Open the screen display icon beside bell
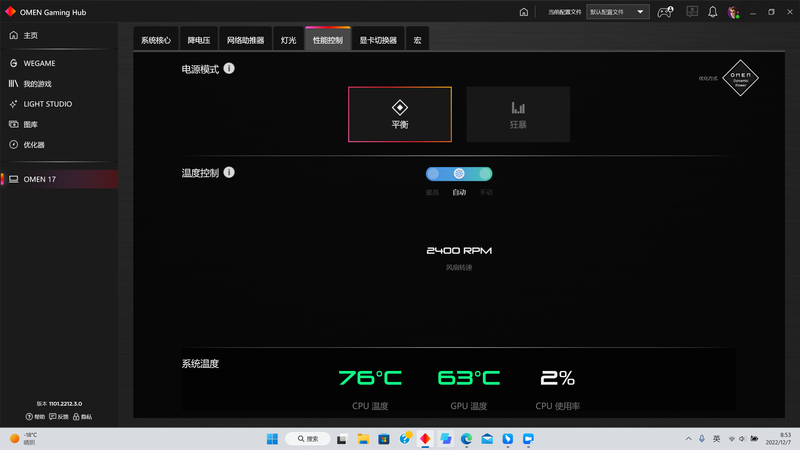The width and height of the screenshot is (800, 450). [691, 12]
